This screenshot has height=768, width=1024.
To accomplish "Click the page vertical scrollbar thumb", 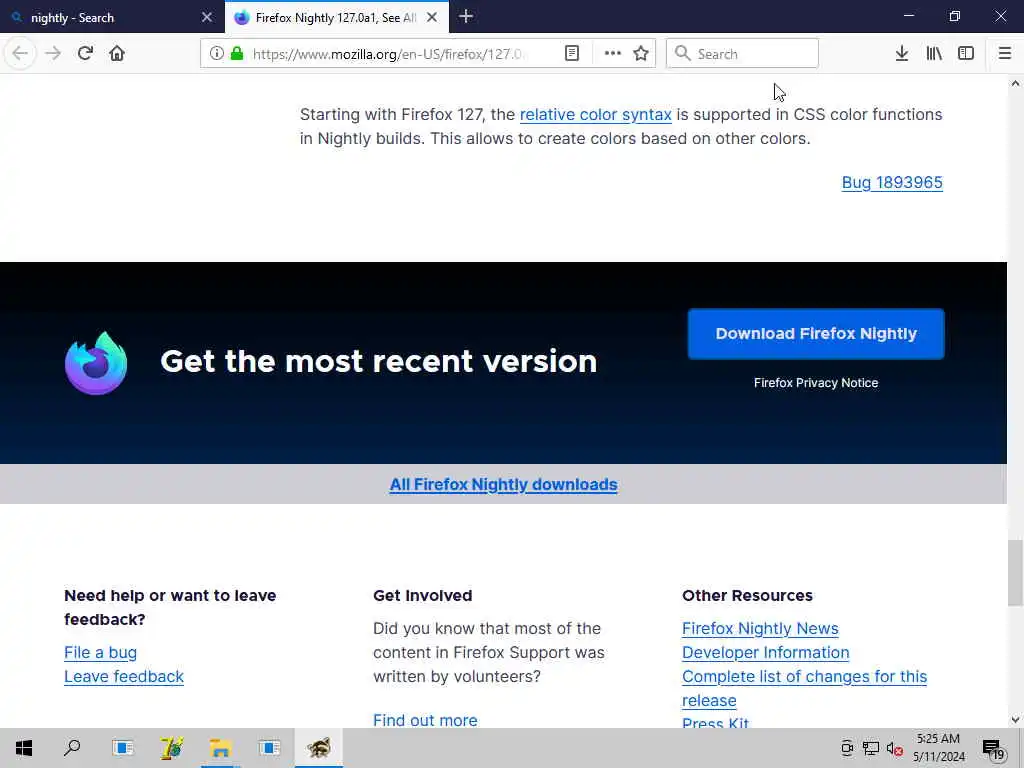I will [1015, 573].
